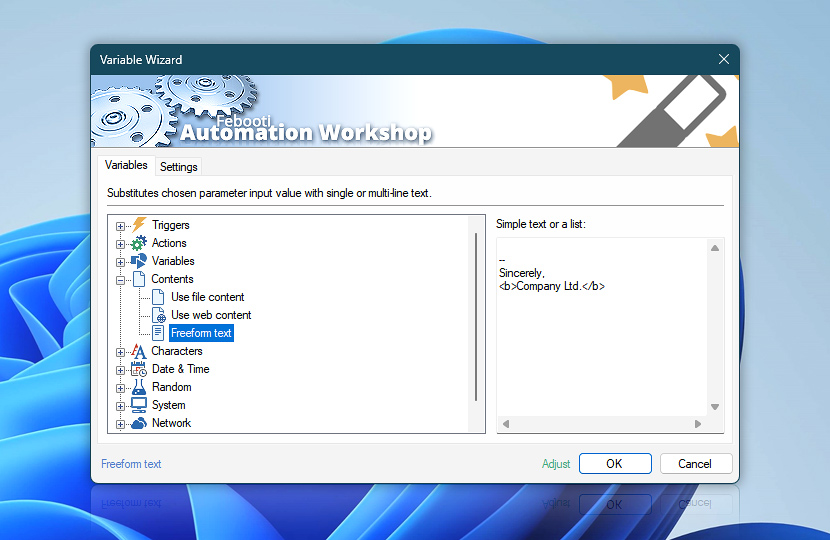This screenshot has width=830, height=540.
Task: Expand the Characters tree node
Action: (x=120, y=352)
